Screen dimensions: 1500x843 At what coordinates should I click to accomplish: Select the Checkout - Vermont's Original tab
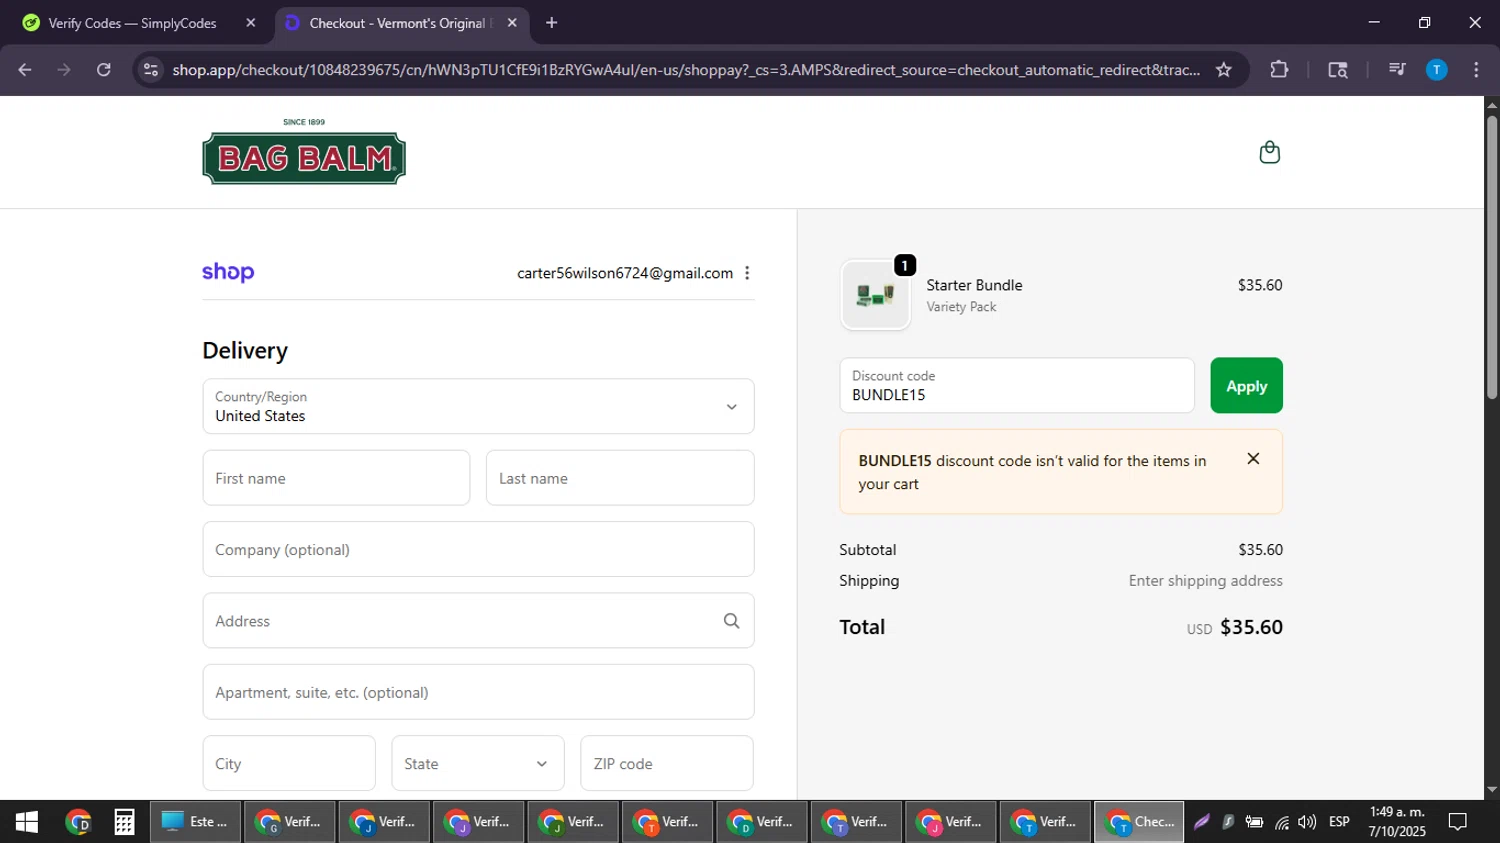398,23
